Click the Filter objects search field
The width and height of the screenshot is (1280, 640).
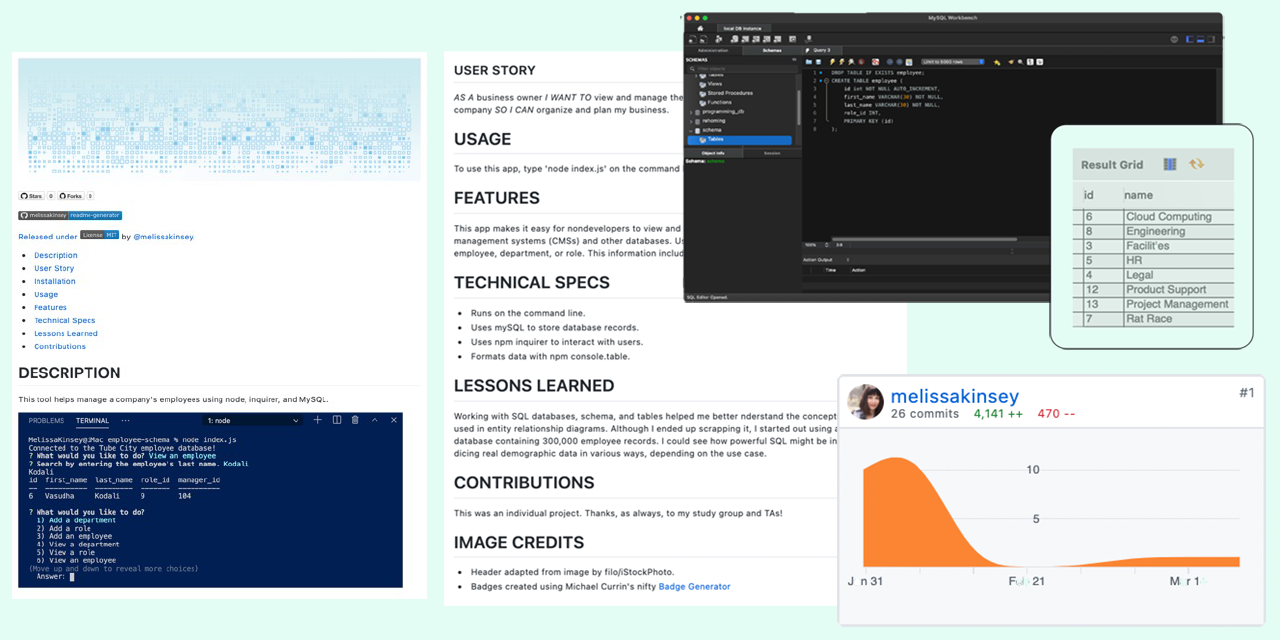[742, 68]
